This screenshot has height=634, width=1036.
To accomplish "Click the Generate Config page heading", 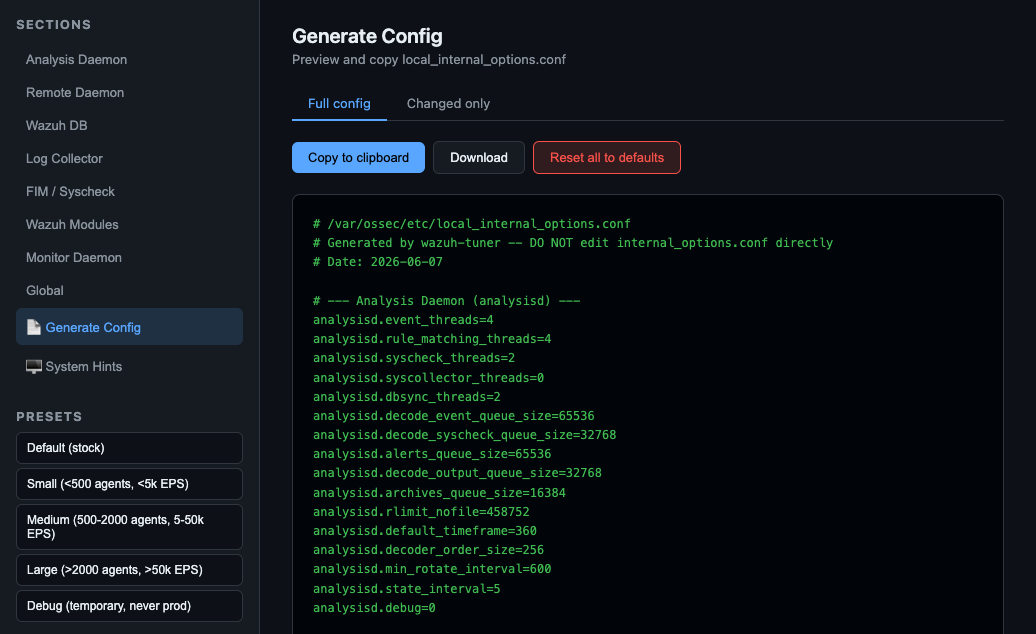I will [367, 36].
